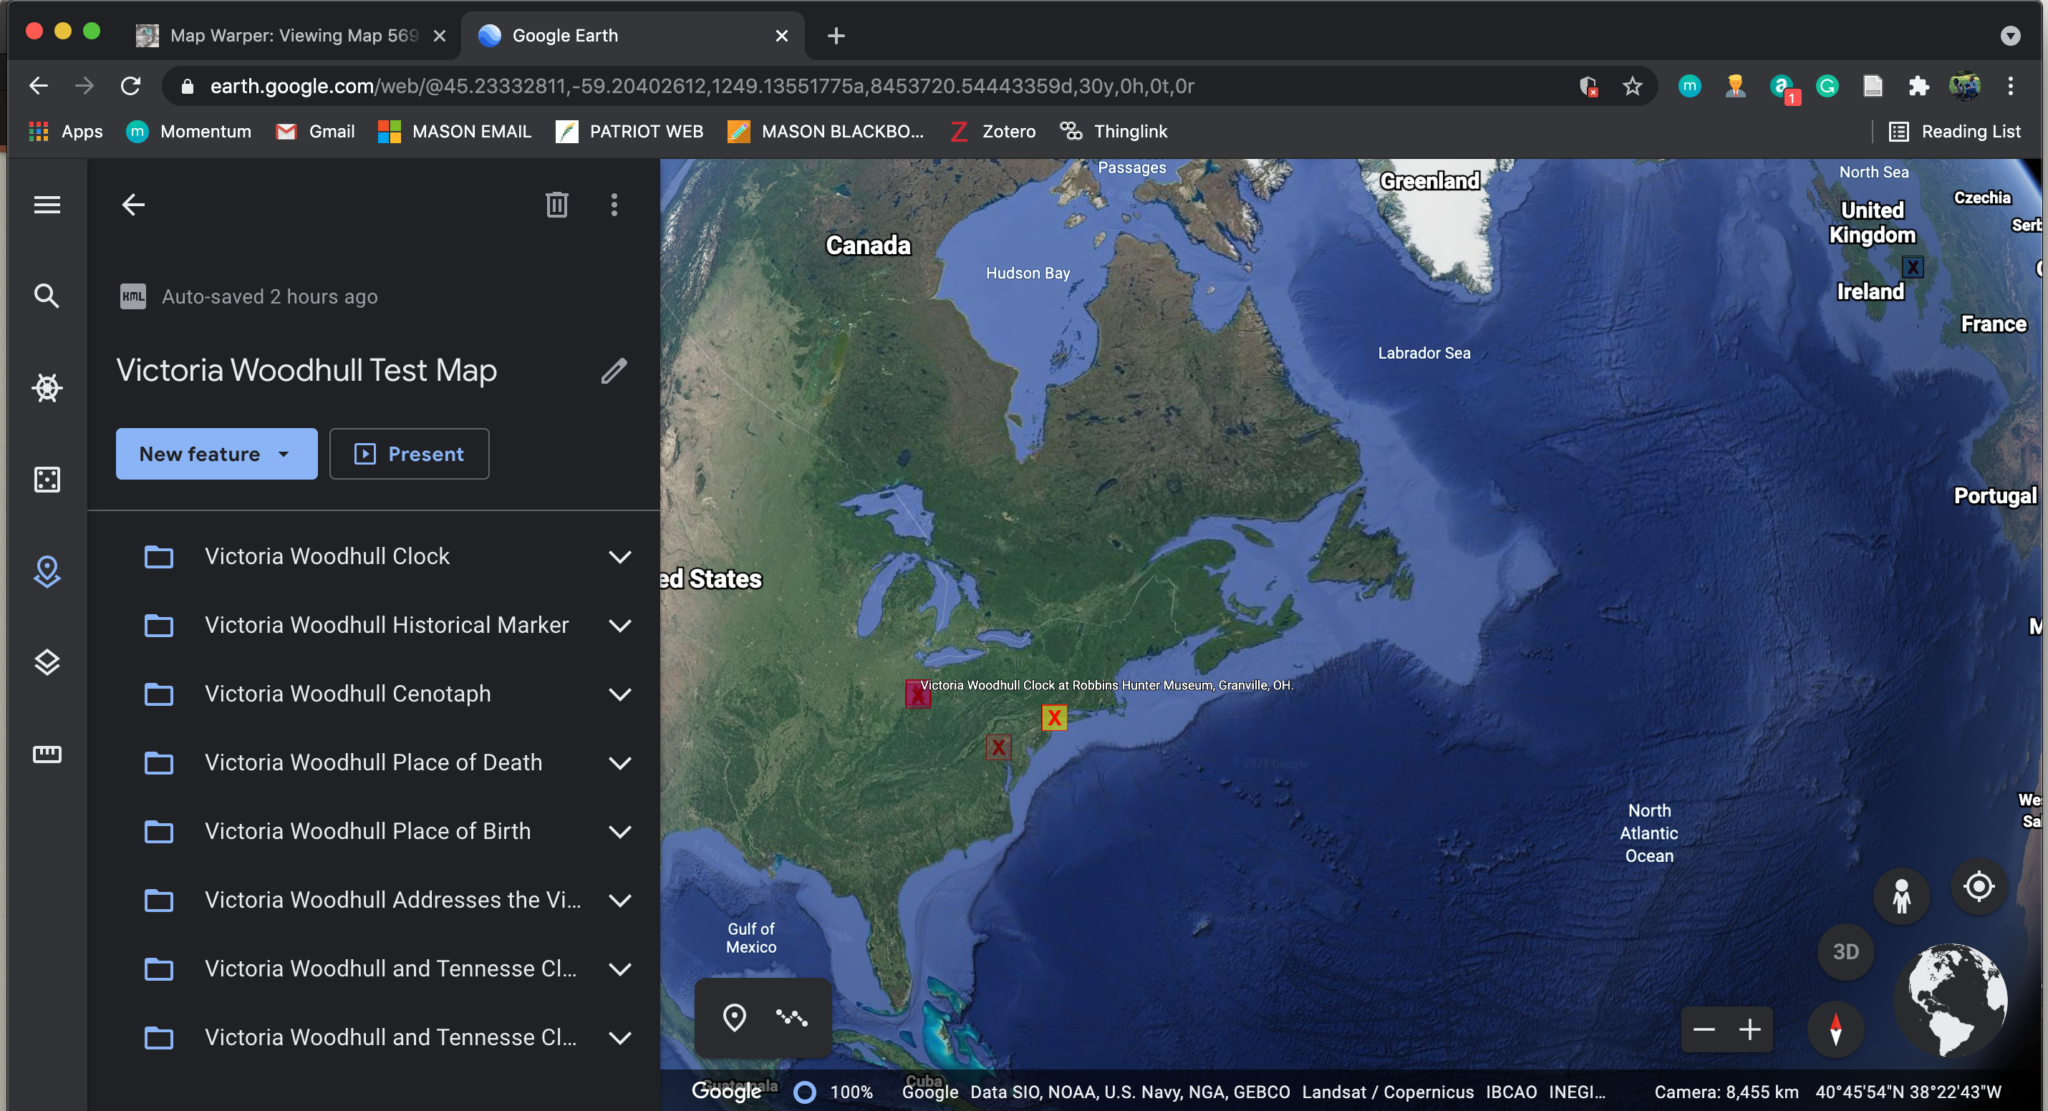
Task: Click the 3D toggle button on map
Action: point(1846,951)
